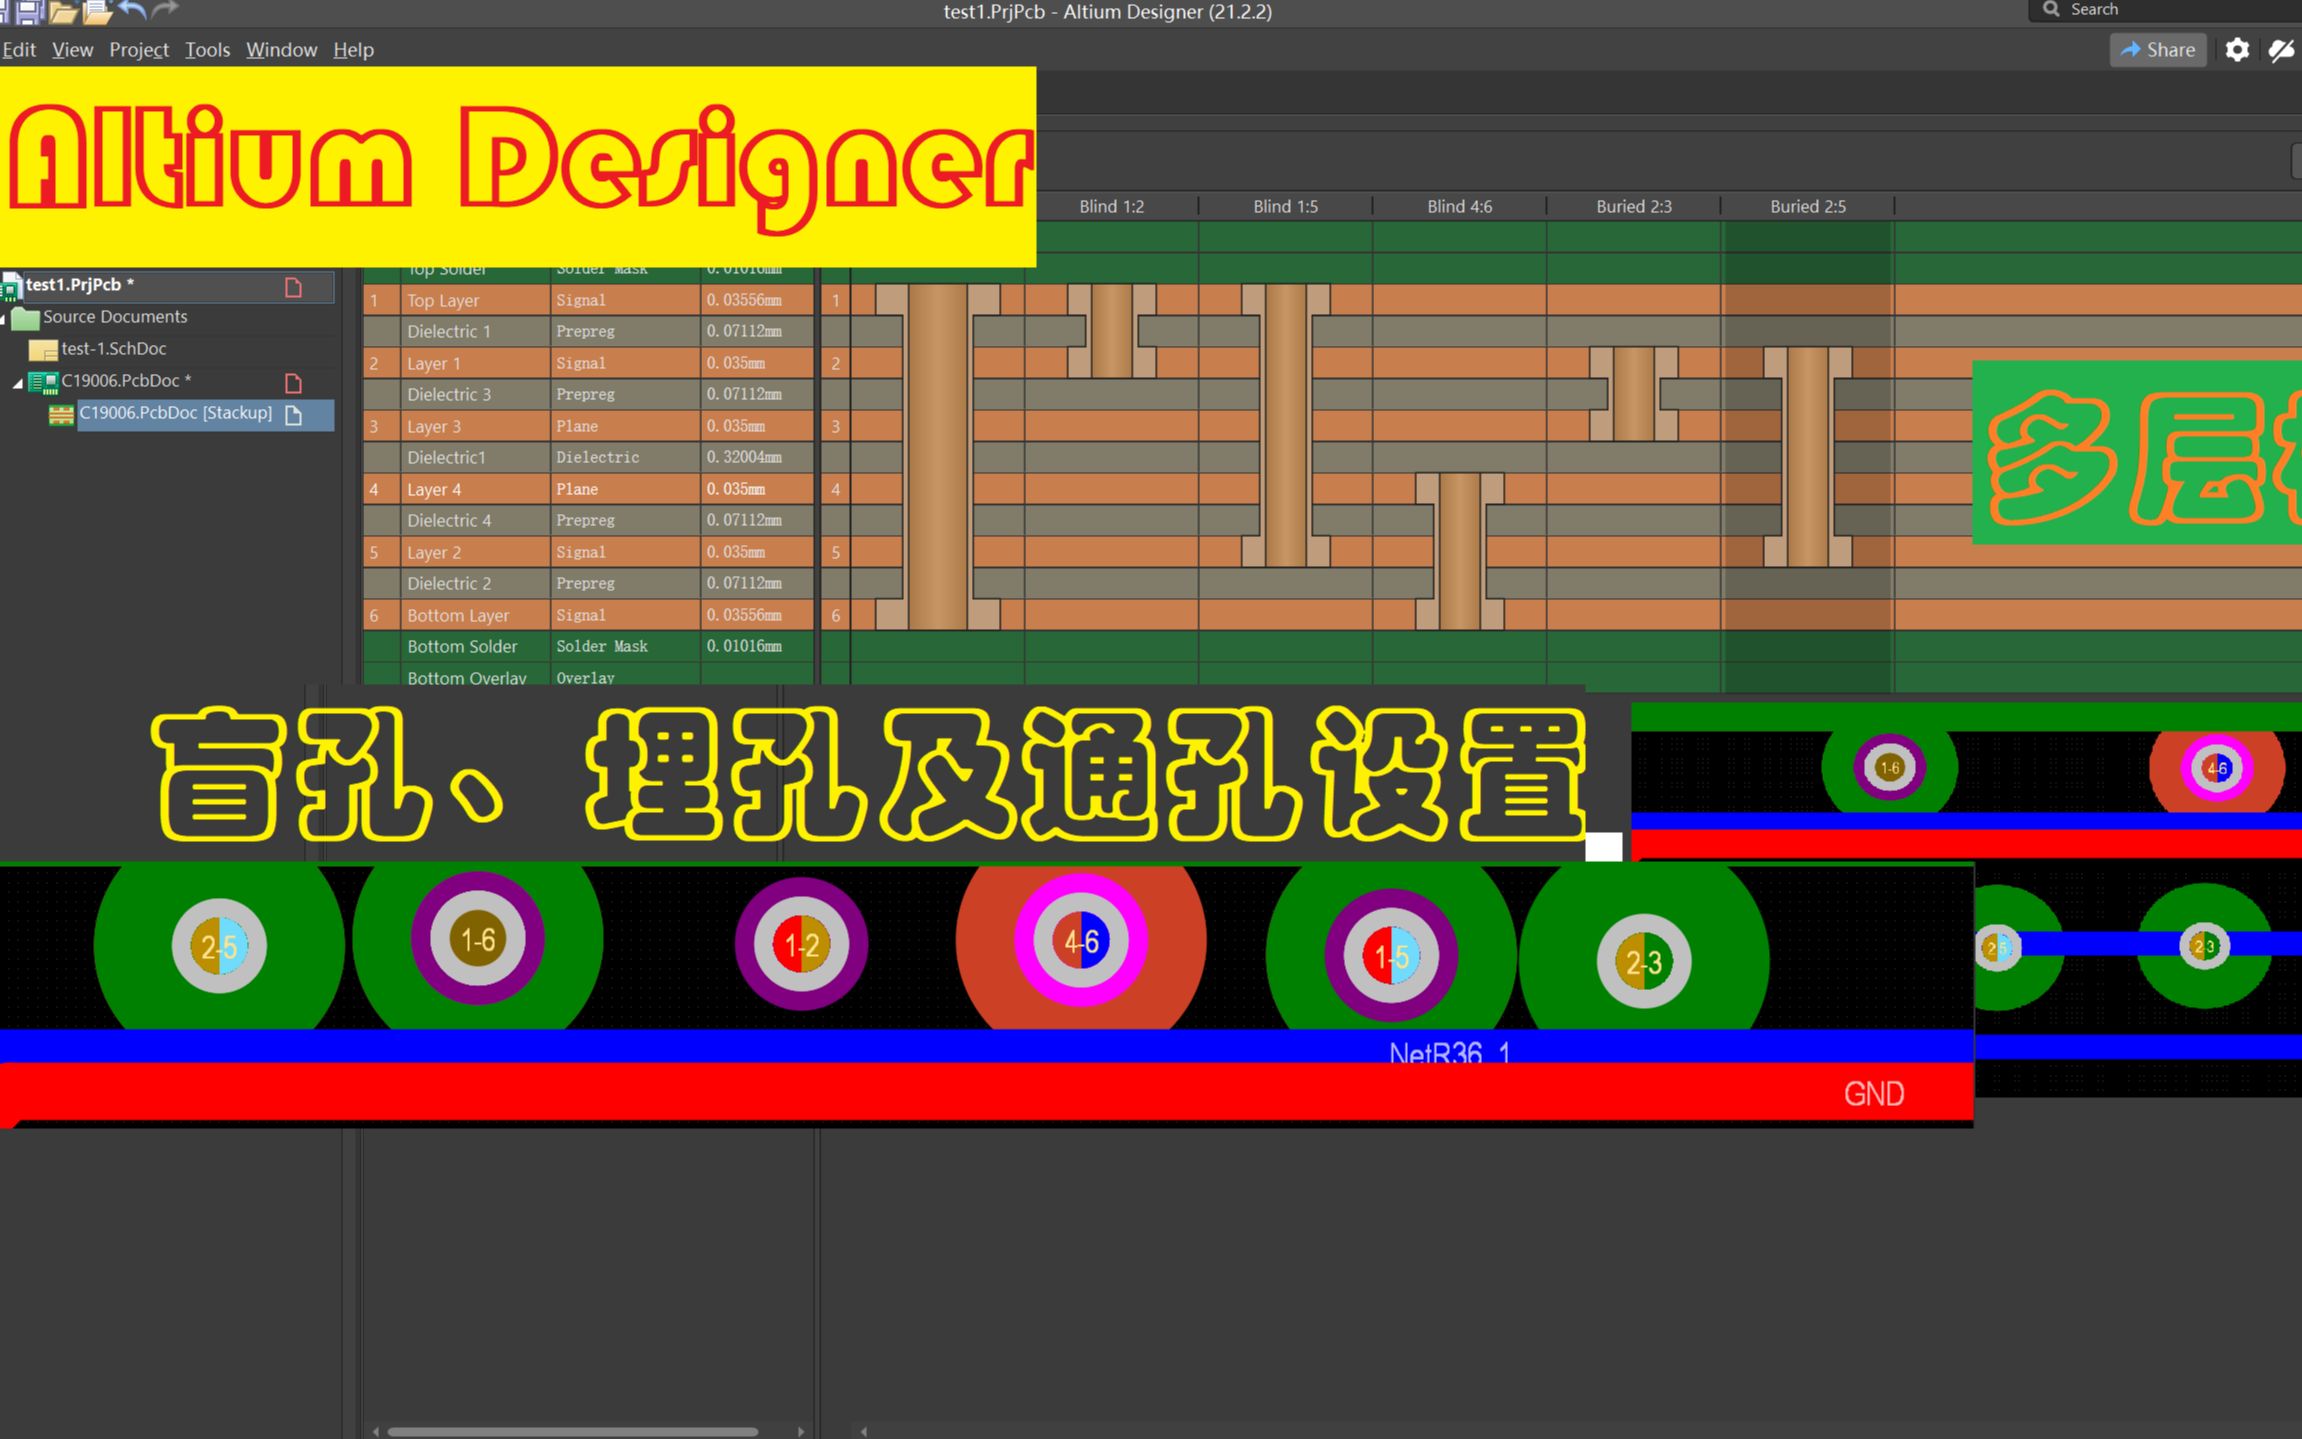Select the Blind 4:6 column header
The image size is (2302, 1439).
pyautogui.click(x=1459, y=206)
